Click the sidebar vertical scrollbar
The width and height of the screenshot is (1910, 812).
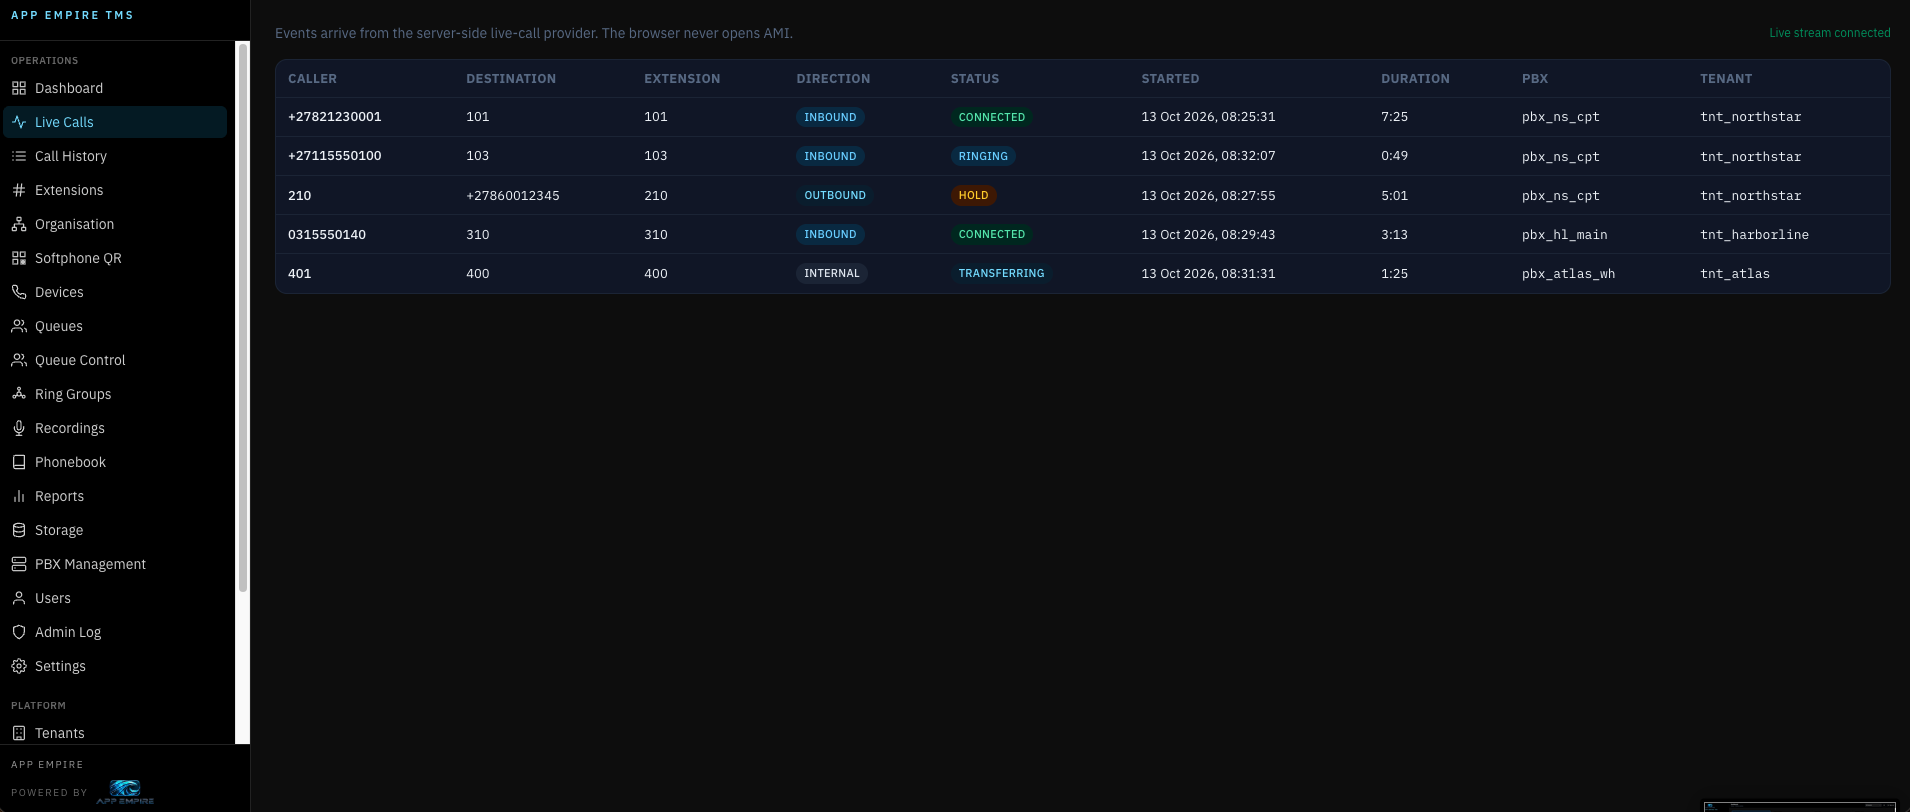(242, 318)
